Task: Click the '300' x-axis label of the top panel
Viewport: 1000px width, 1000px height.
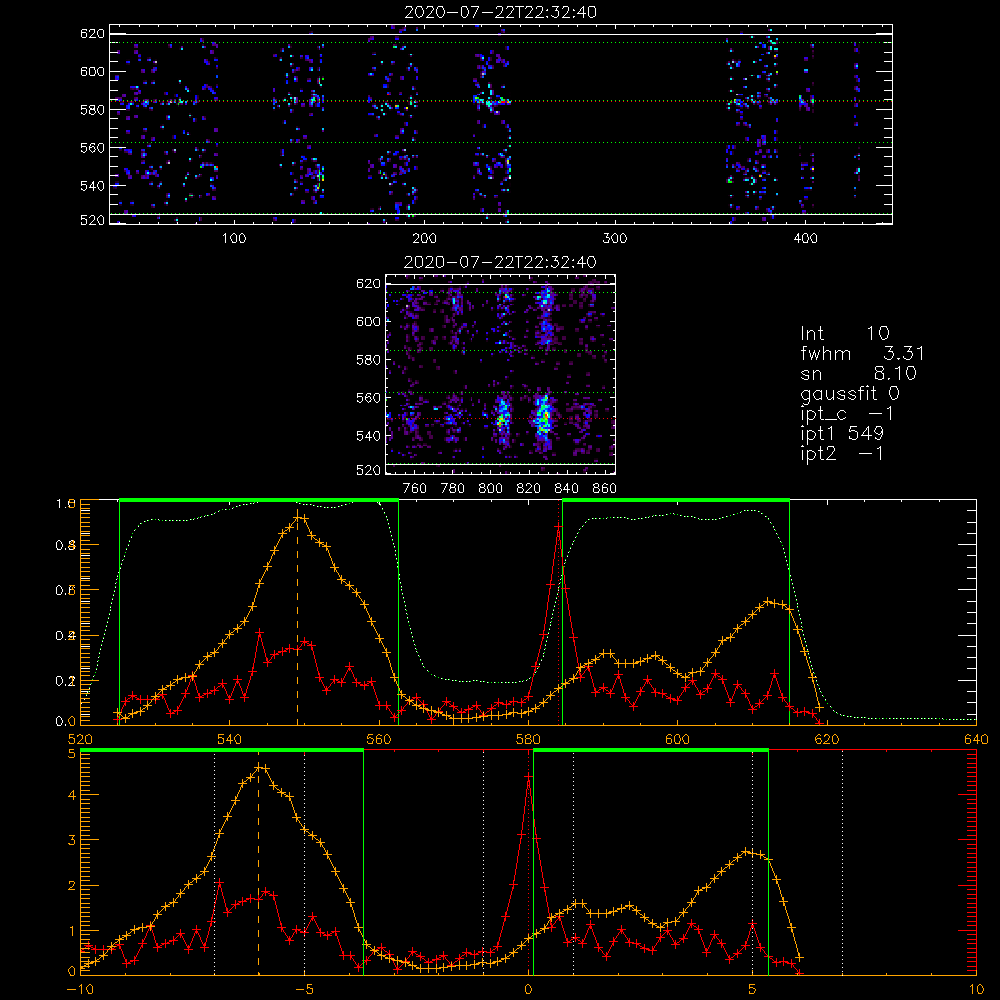Action: click(x=615, y=239)
